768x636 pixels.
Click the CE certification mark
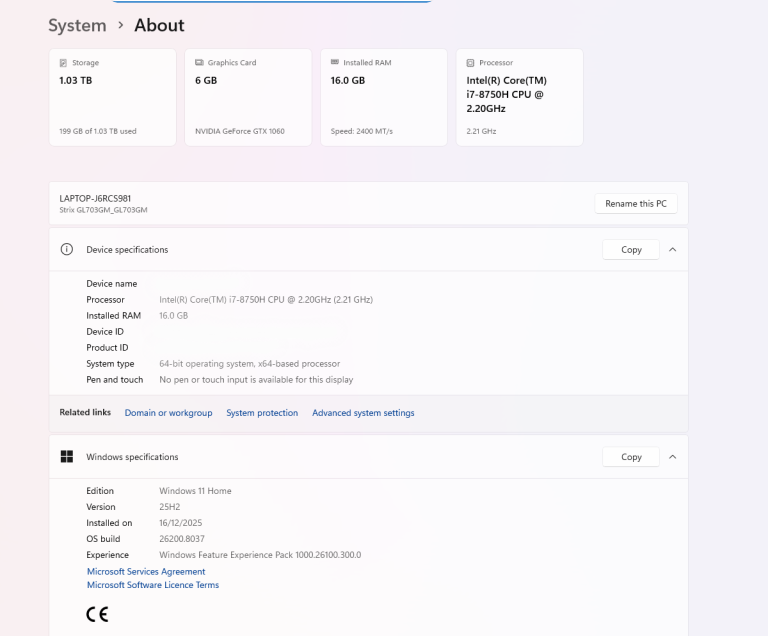pos(97,614)
